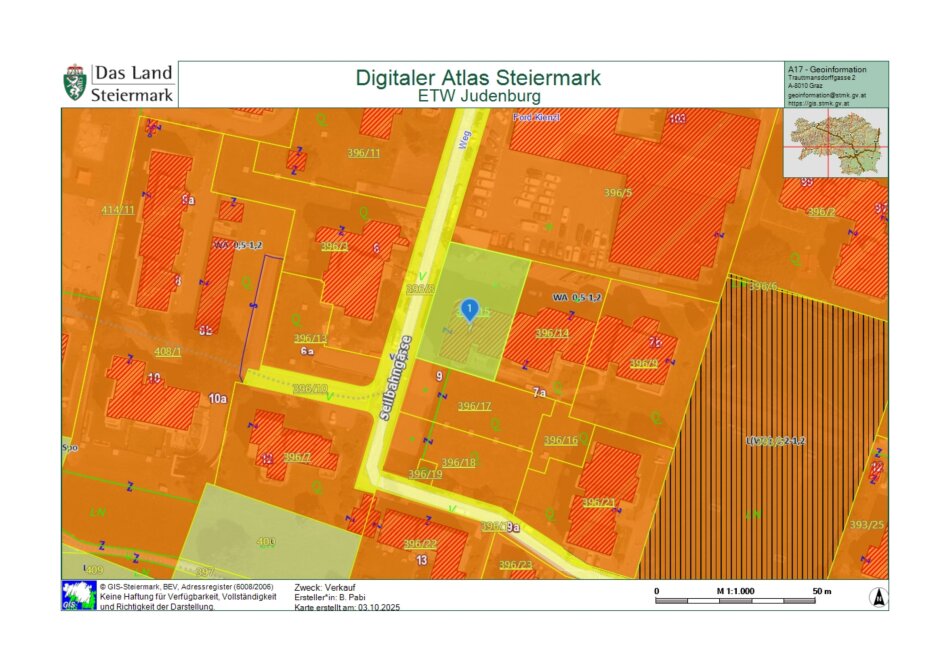Select parcel label 396/13
This screenshot has width=950, height=672.
pos(310,338)
